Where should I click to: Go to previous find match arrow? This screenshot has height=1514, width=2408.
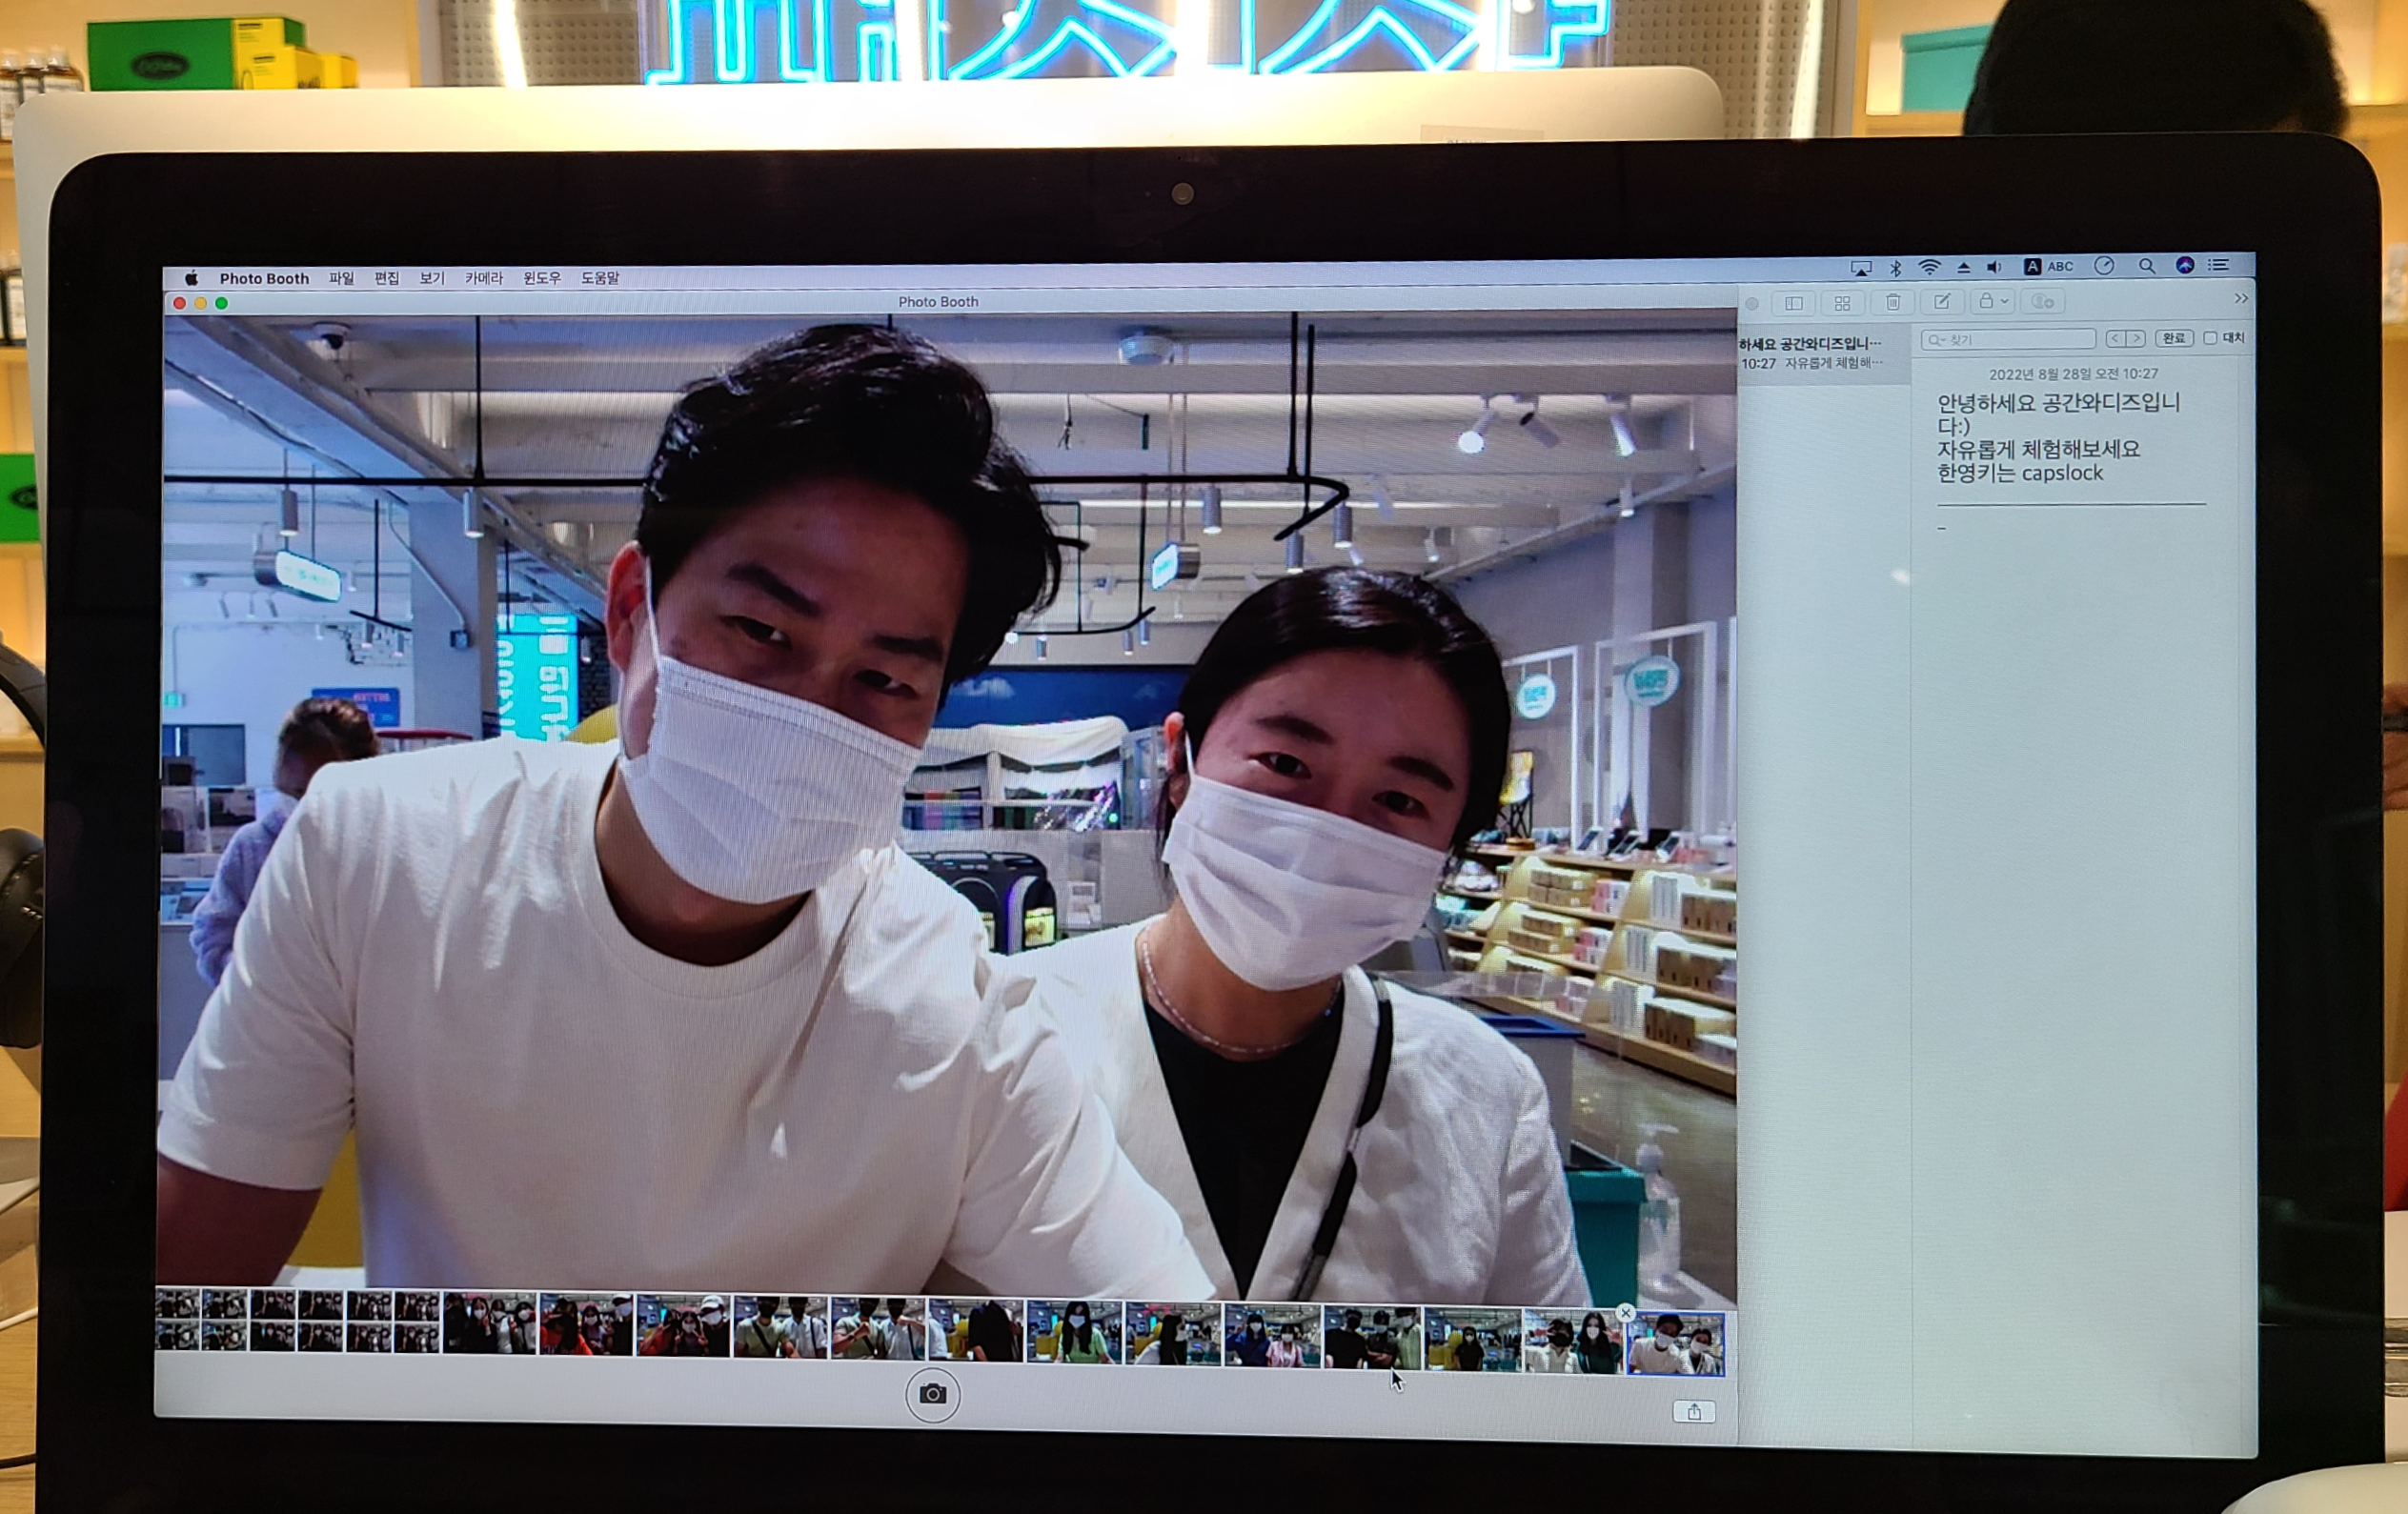(2115, 338)
